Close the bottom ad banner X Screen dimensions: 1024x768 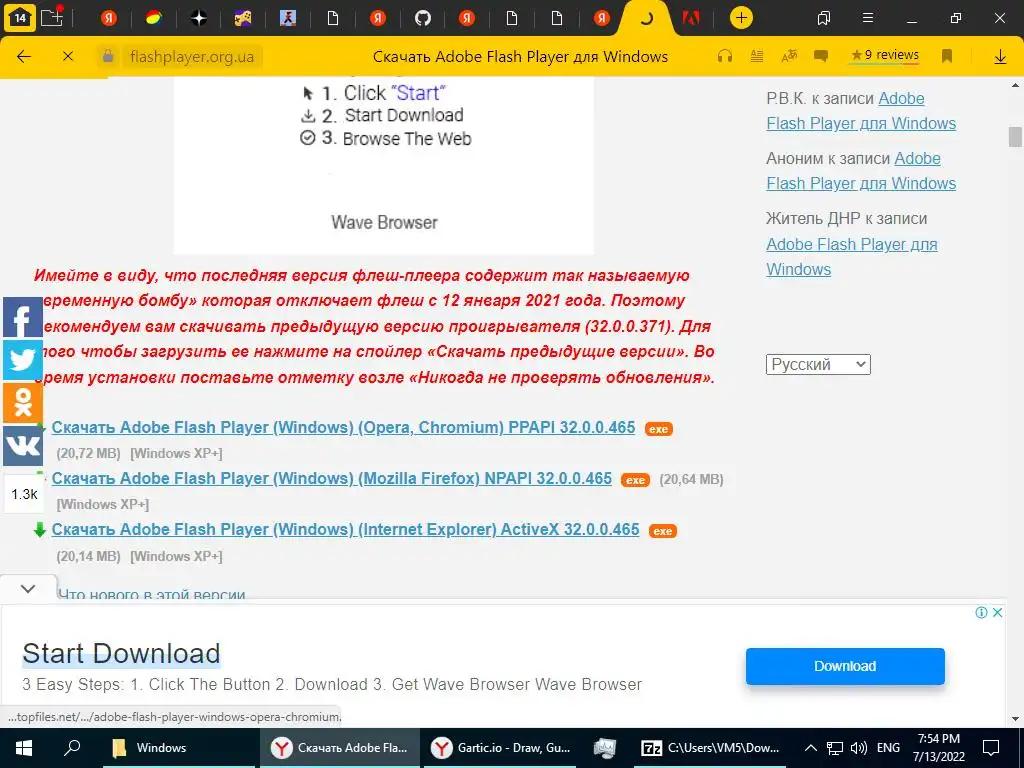point(997,612)
